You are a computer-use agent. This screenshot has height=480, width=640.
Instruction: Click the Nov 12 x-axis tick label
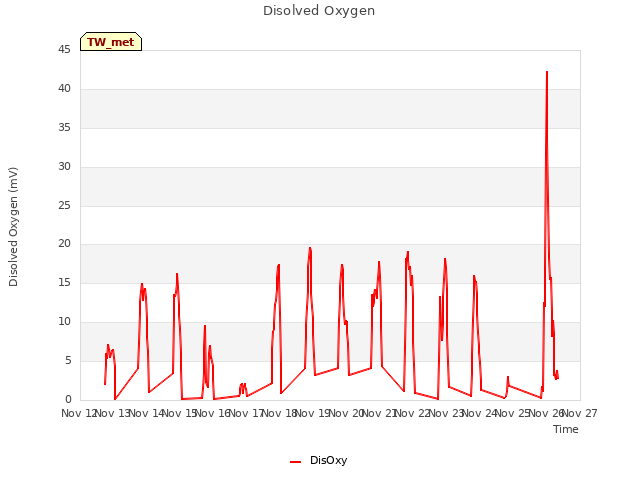point(79,413)
